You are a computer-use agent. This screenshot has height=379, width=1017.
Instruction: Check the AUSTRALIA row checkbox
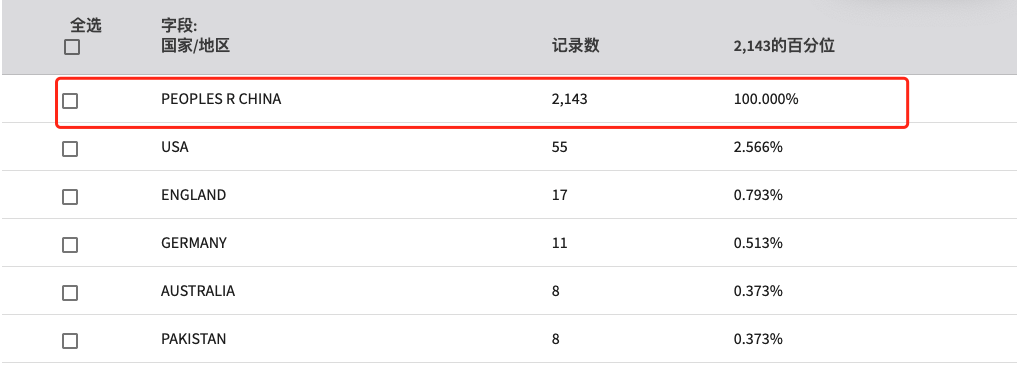click(x=70, y=293)
